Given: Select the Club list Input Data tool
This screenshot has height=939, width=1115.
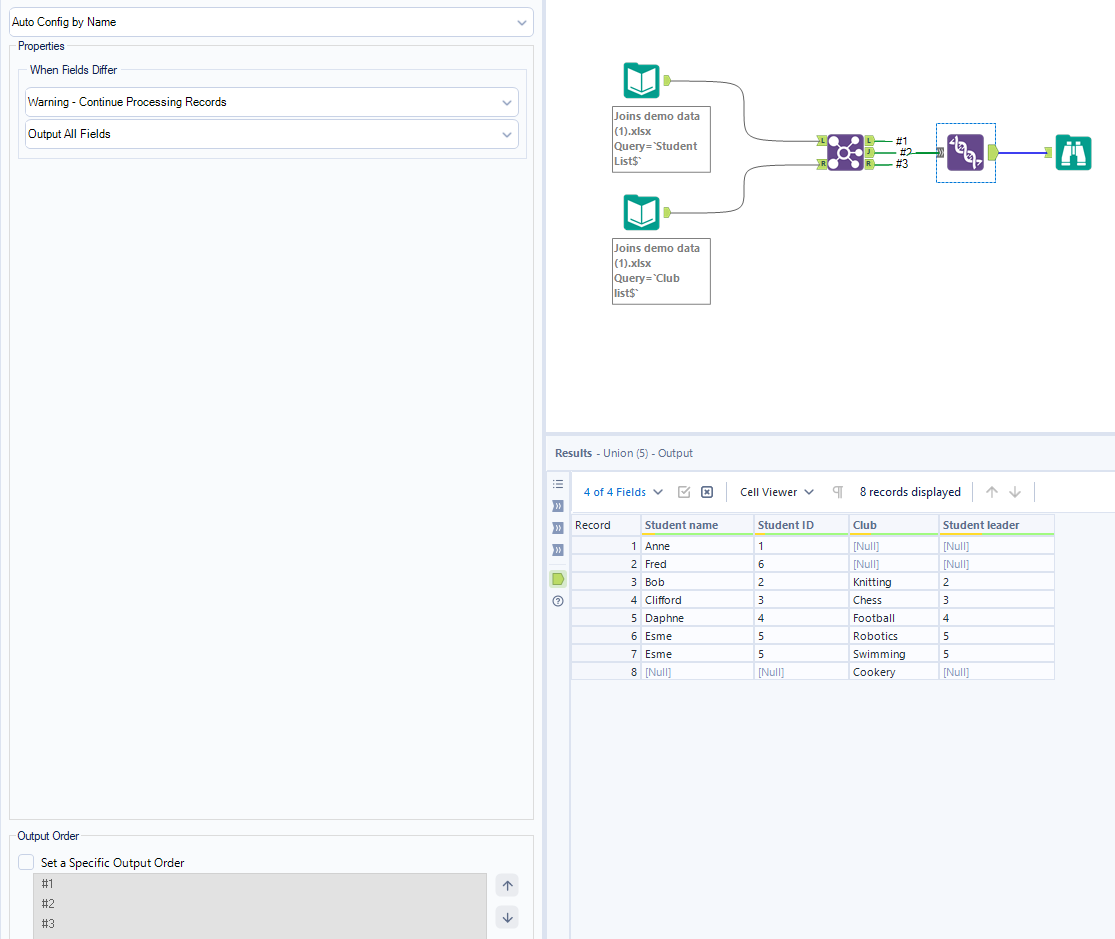Looking at the screenshot, I should click(x=641, y=212).
